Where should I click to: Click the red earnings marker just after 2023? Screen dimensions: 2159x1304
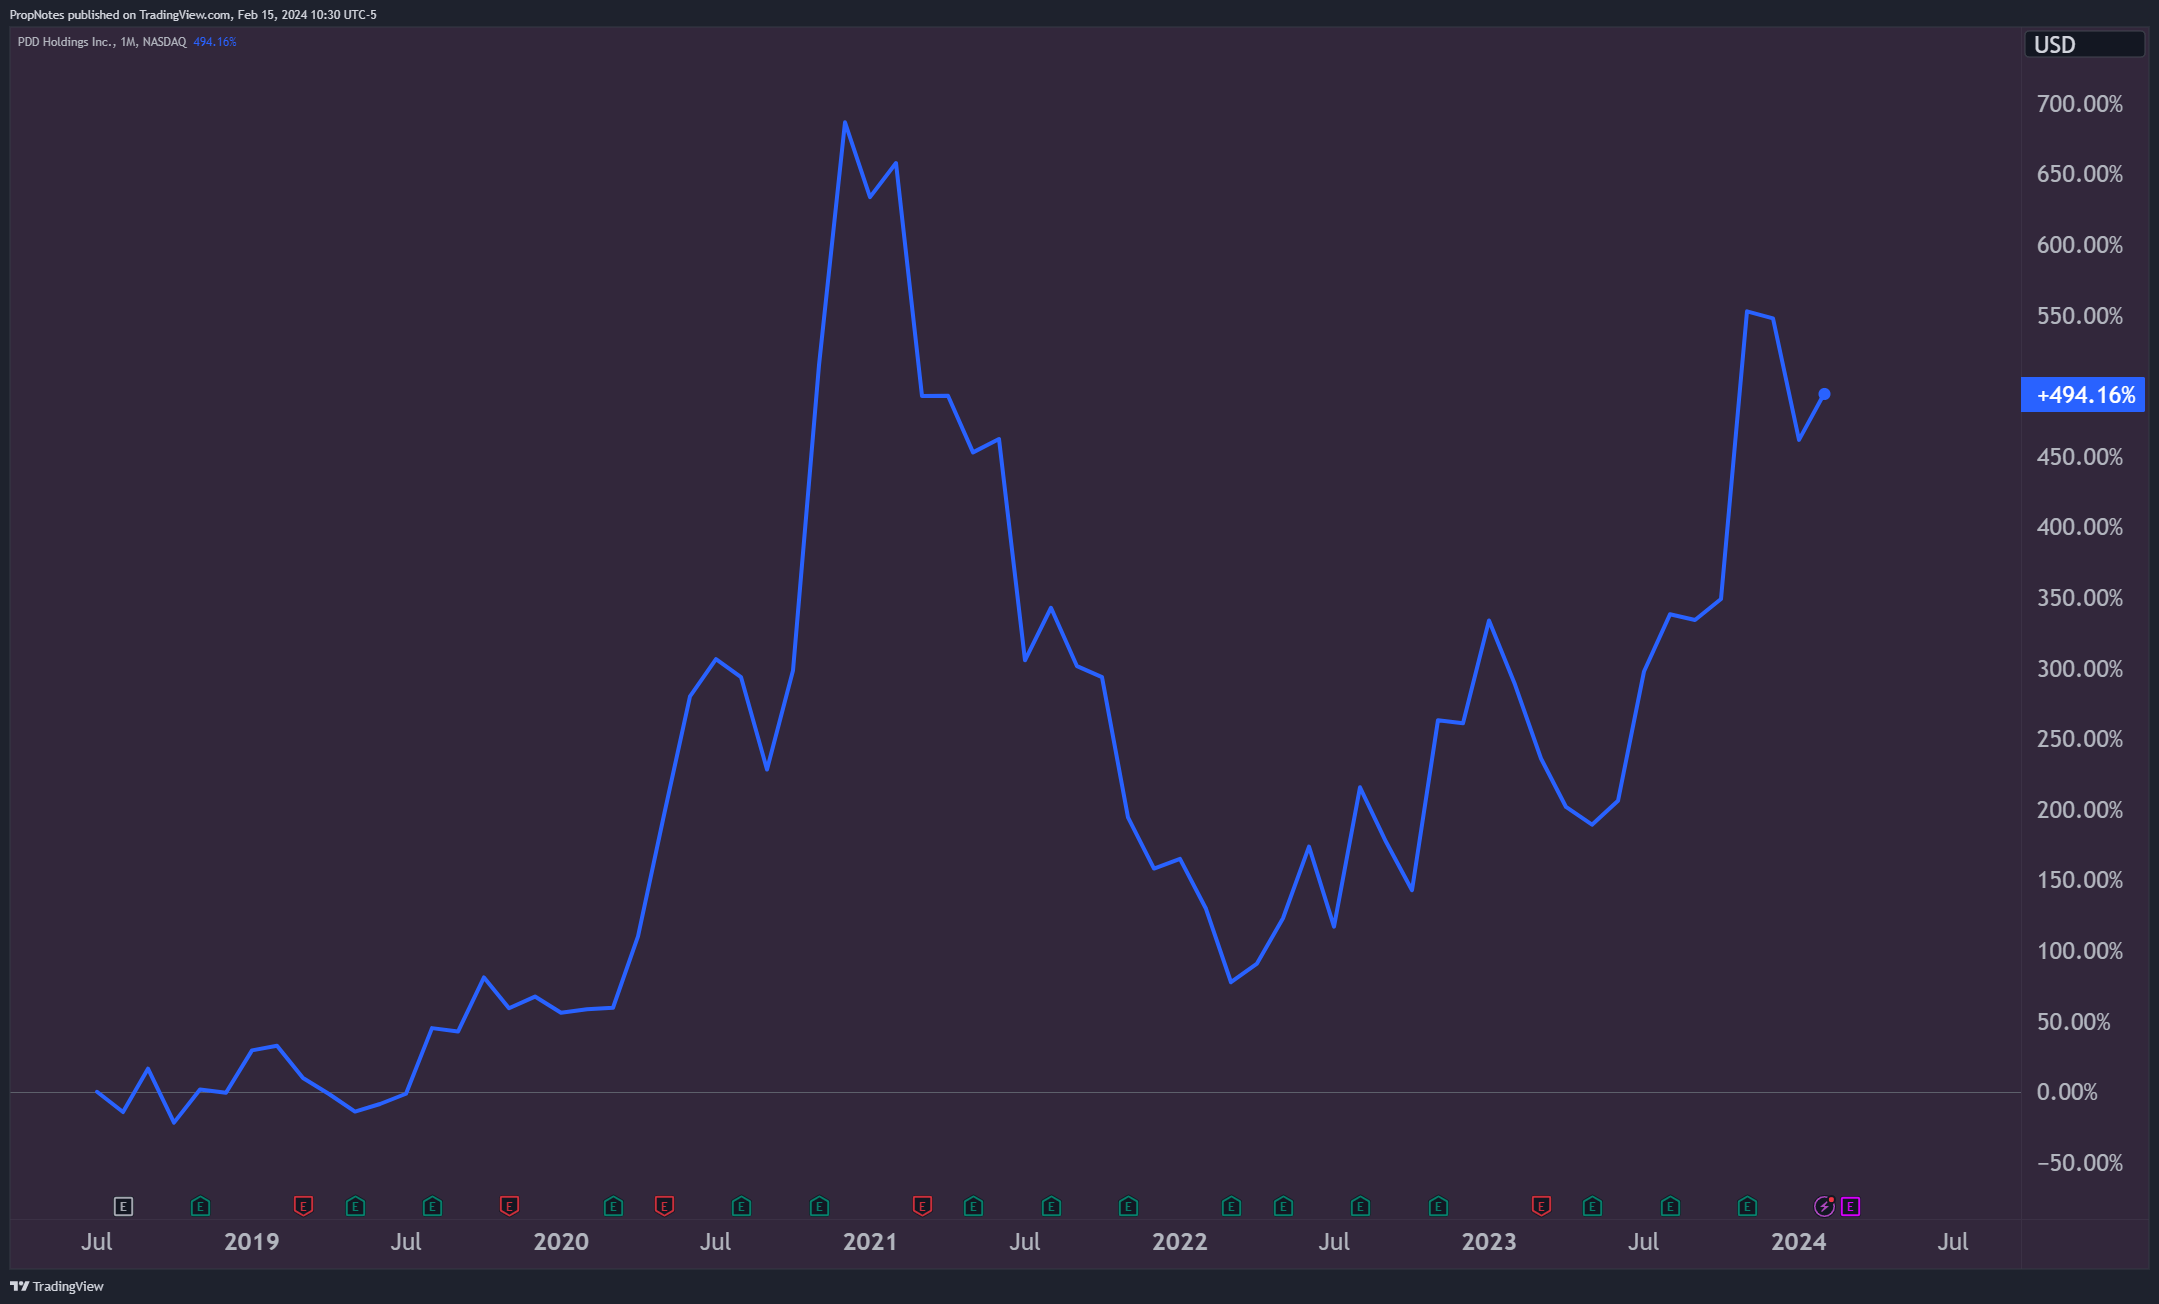1541,1206
